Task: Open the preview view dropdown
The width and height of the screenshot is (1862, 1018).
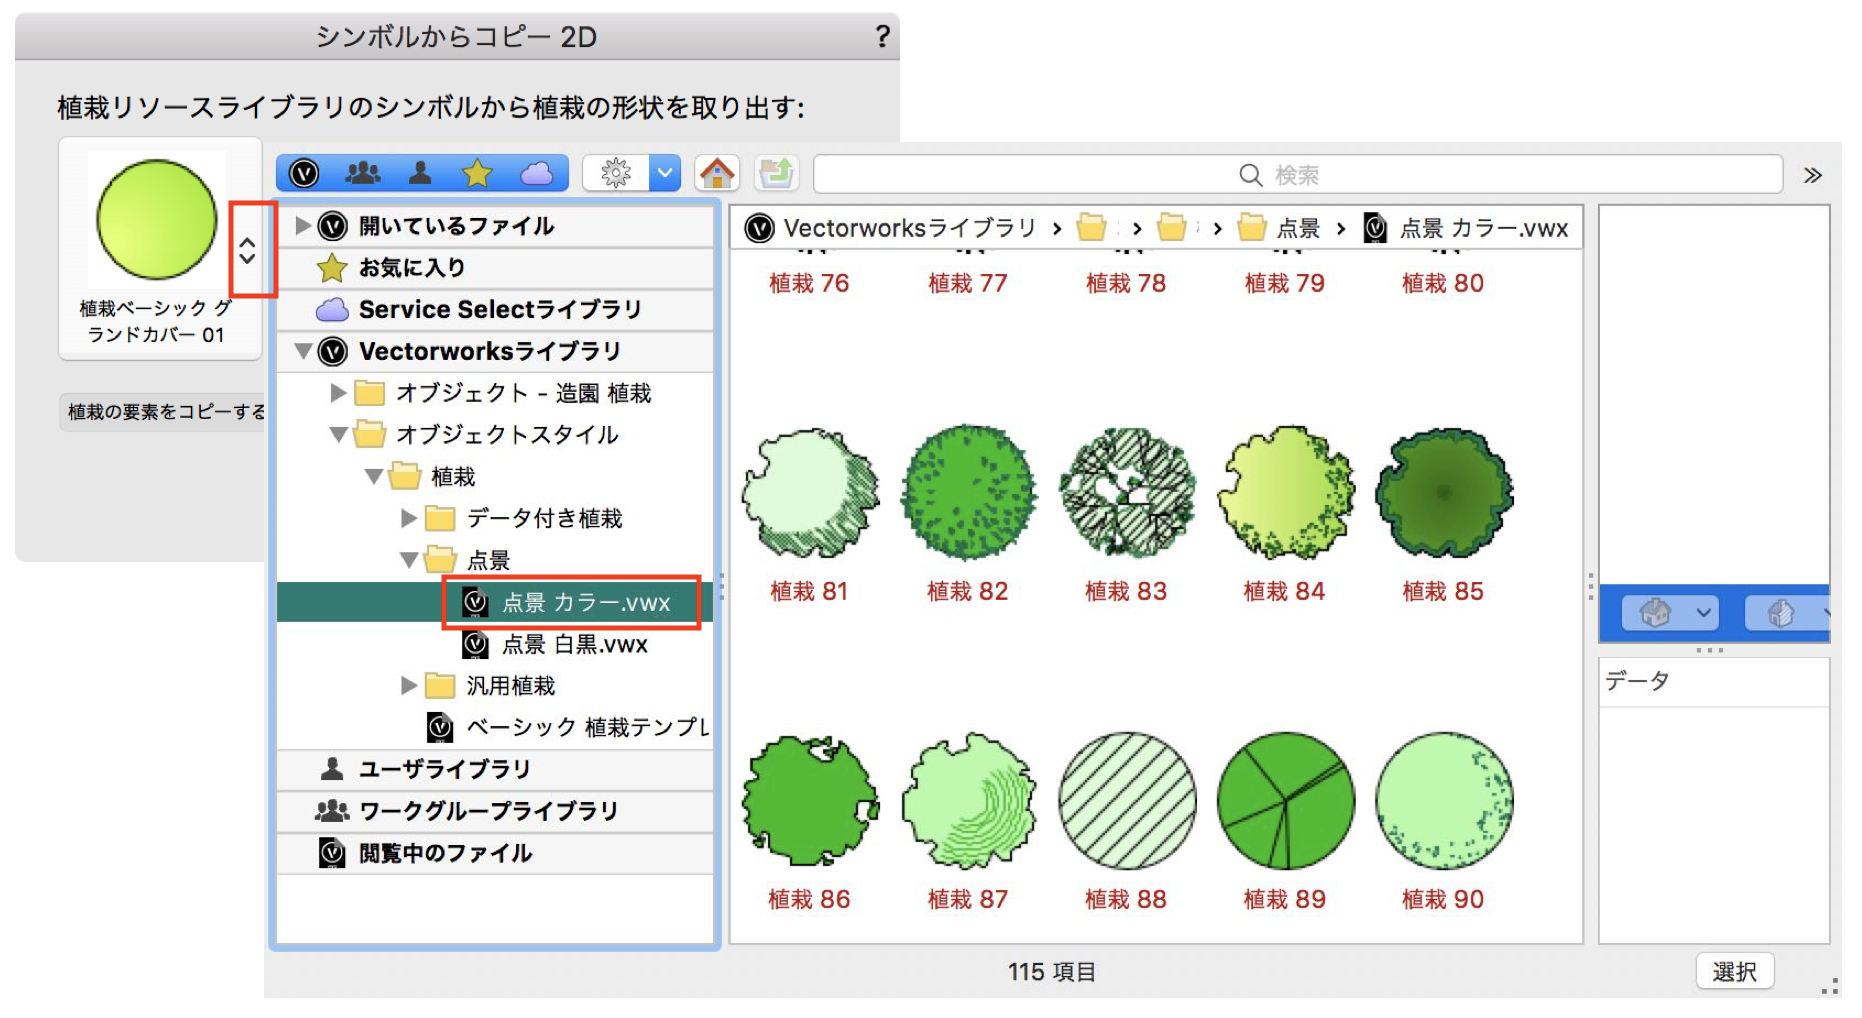Action: click(x=1669, y=612)
